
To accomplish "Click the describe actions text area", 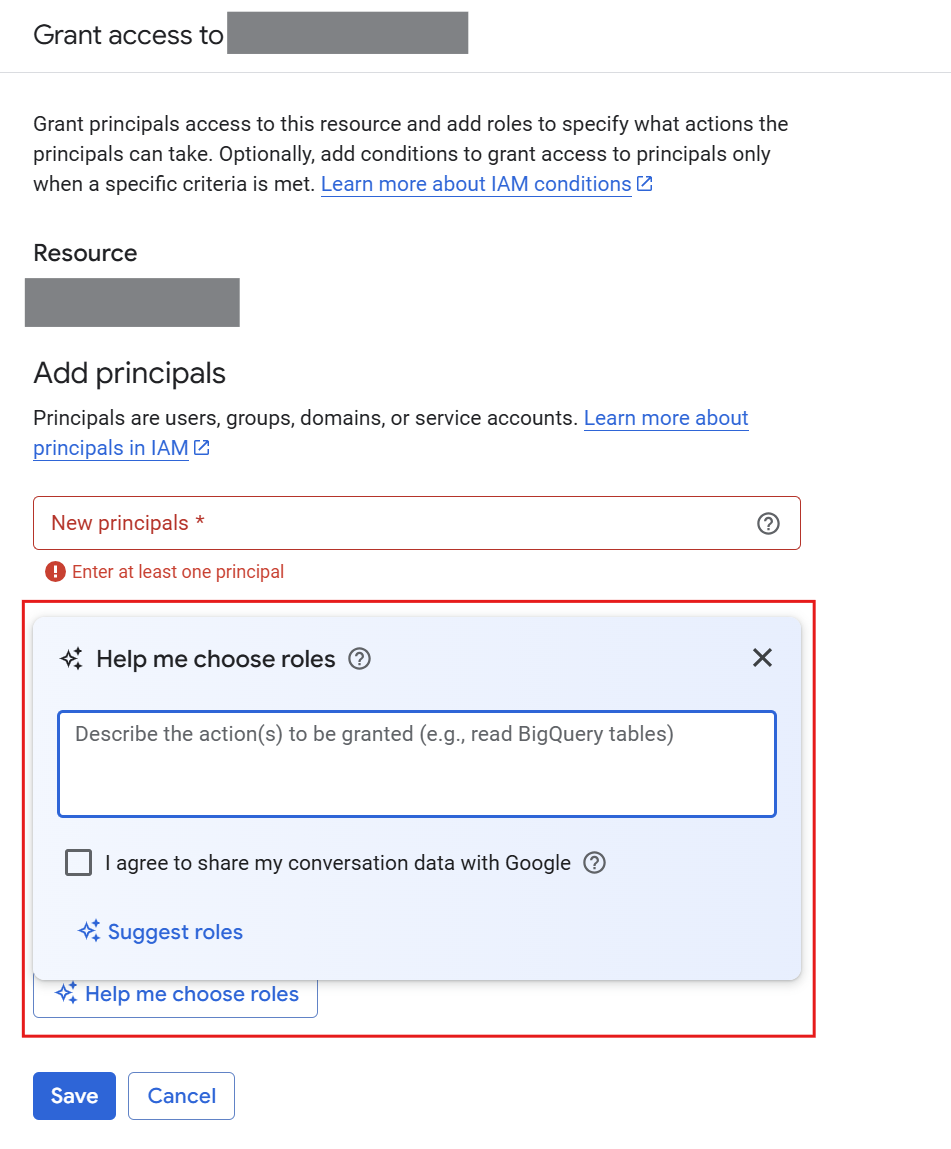I will (416, 764).
